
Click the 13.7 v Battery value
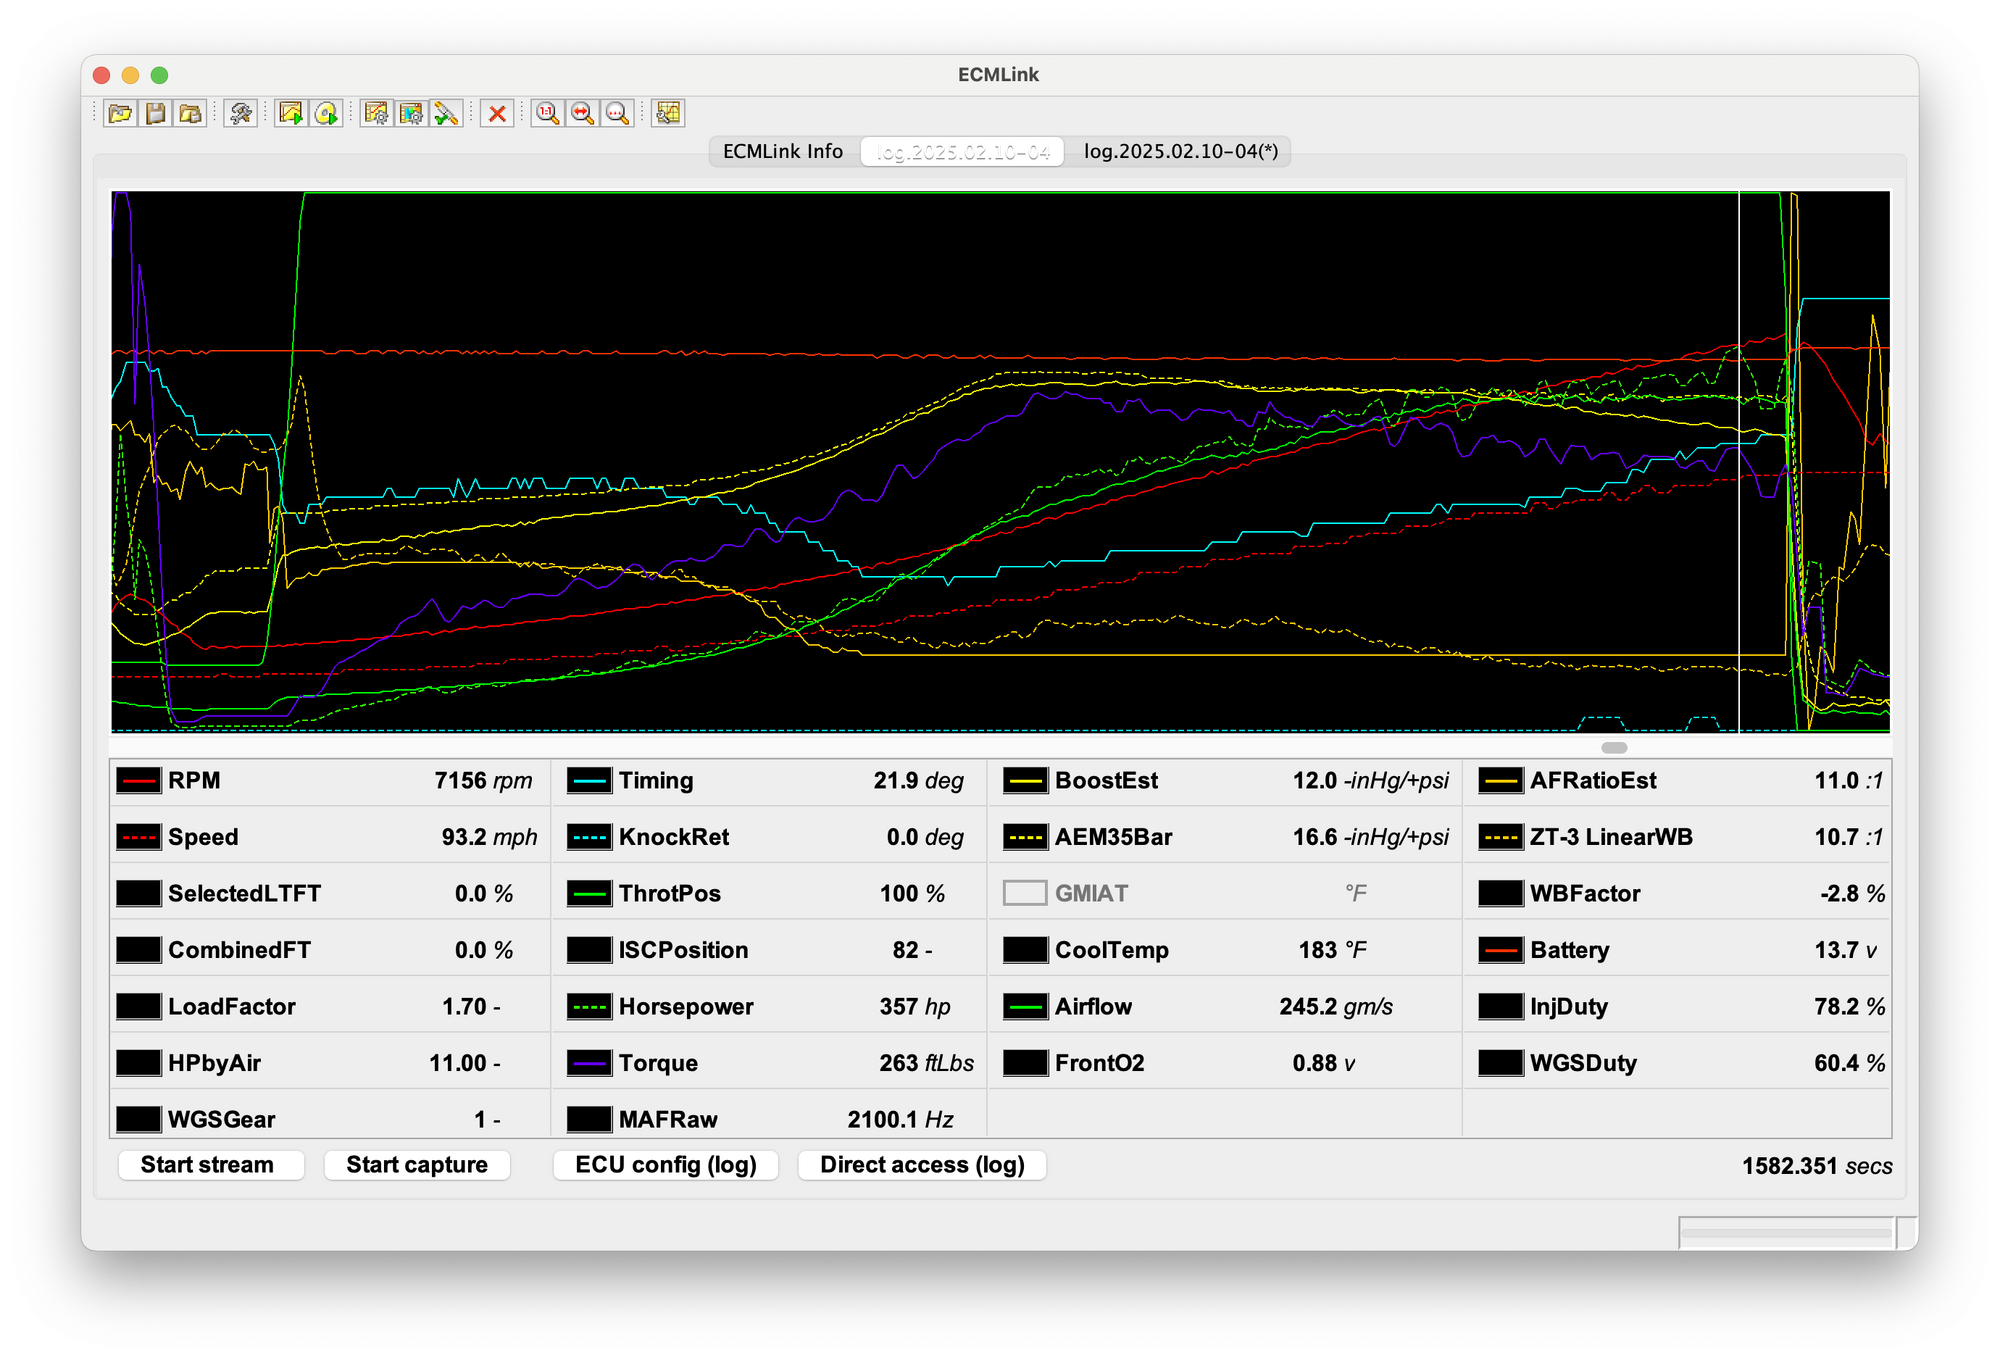[1846, 950]
